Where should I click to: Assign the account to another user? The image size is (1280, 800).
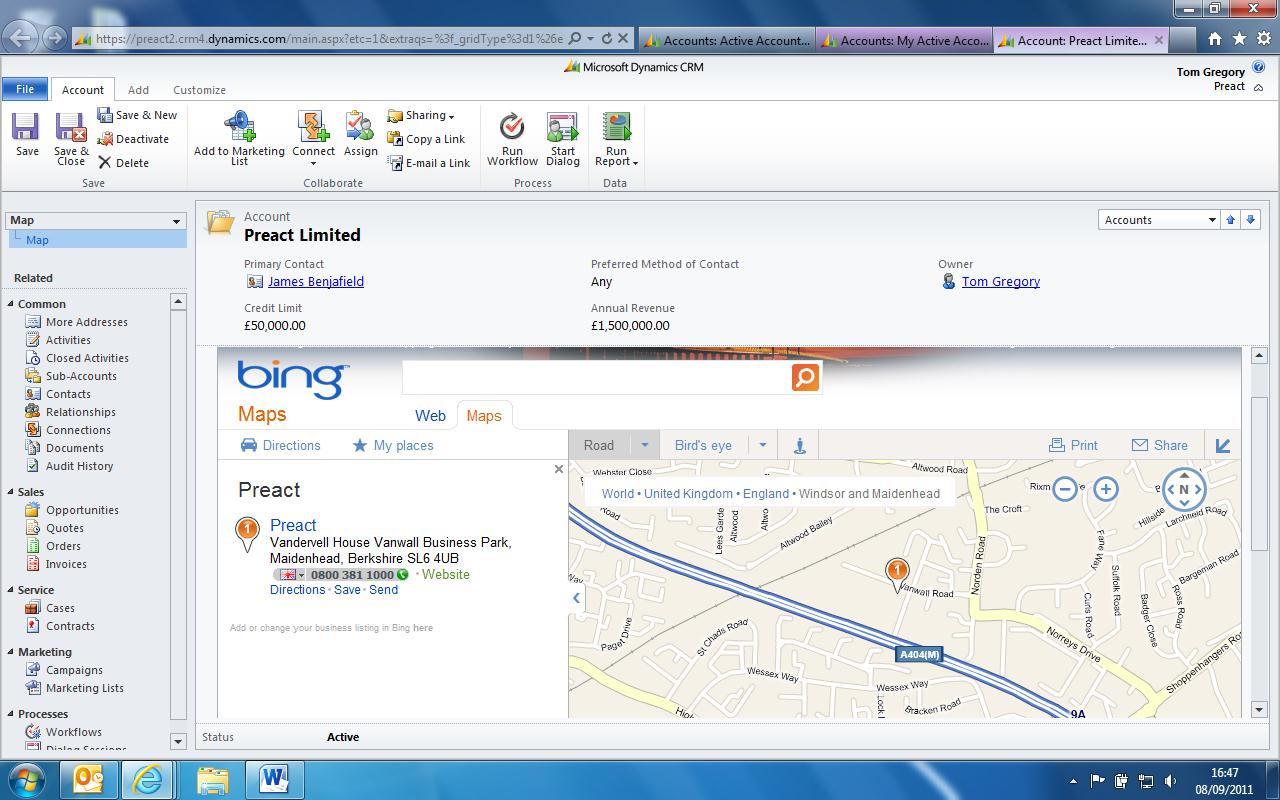(360, 135)
